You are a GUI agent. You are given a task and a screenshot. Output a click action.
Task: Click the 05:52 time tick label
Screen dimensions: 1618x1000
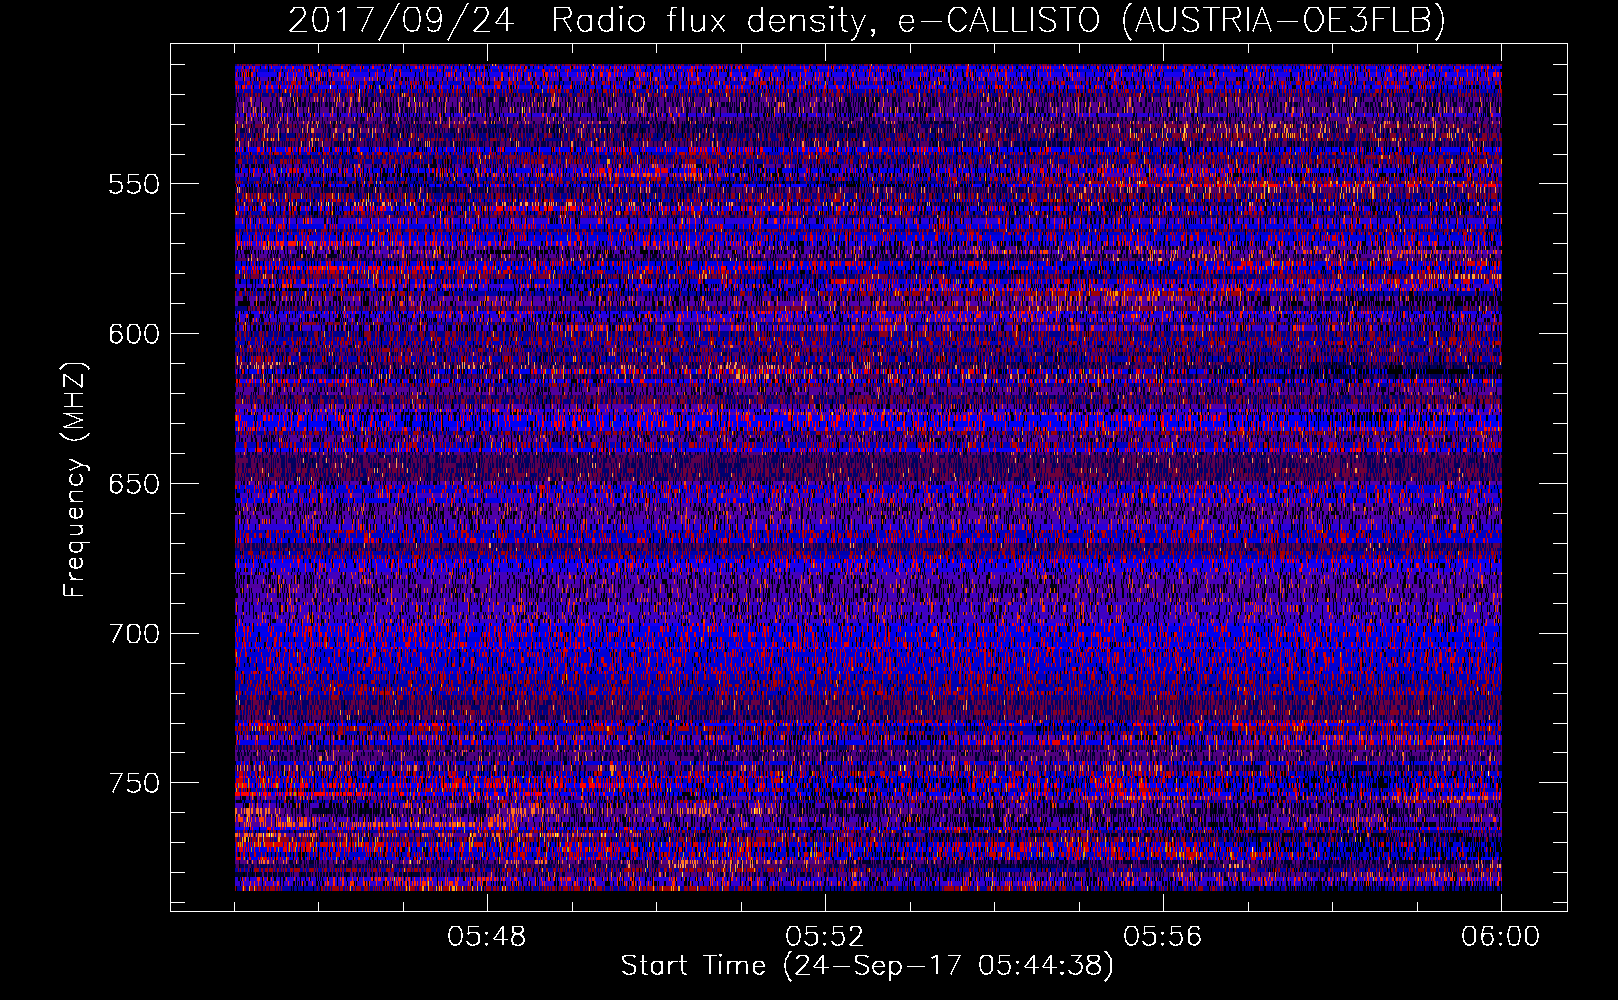coord(825,937)
